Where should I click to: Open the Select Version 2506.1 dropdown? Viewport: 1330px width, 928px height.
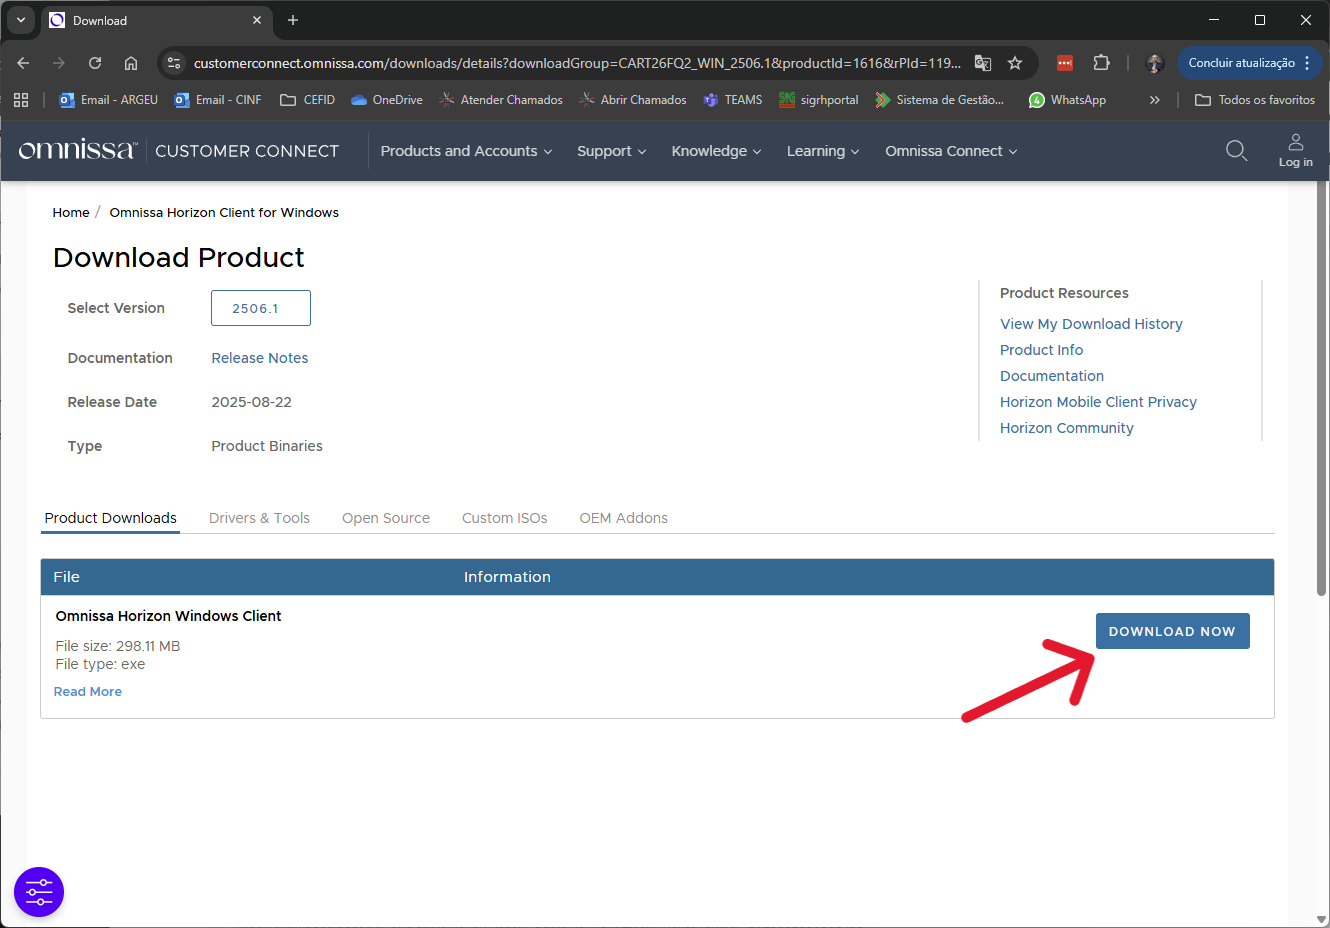[260, 308]
